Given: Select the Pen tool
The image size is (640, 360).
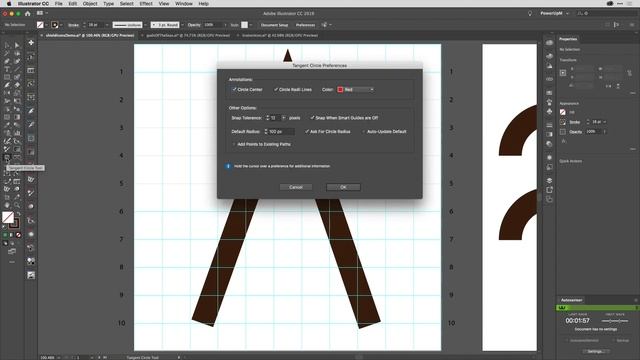Looking at the screenshot, I should (x=7, y=61).
